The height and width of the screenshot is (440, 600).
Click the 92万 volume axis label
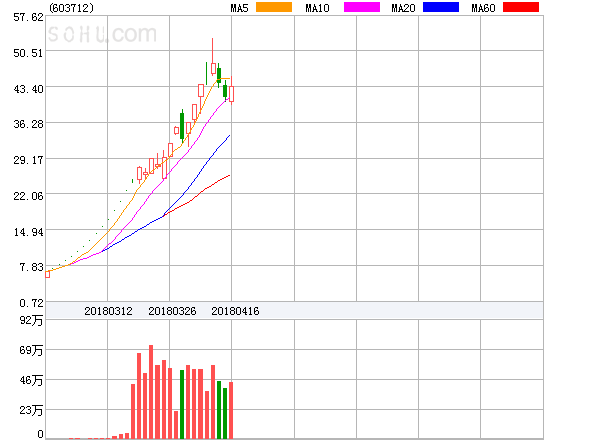(31, 320)
